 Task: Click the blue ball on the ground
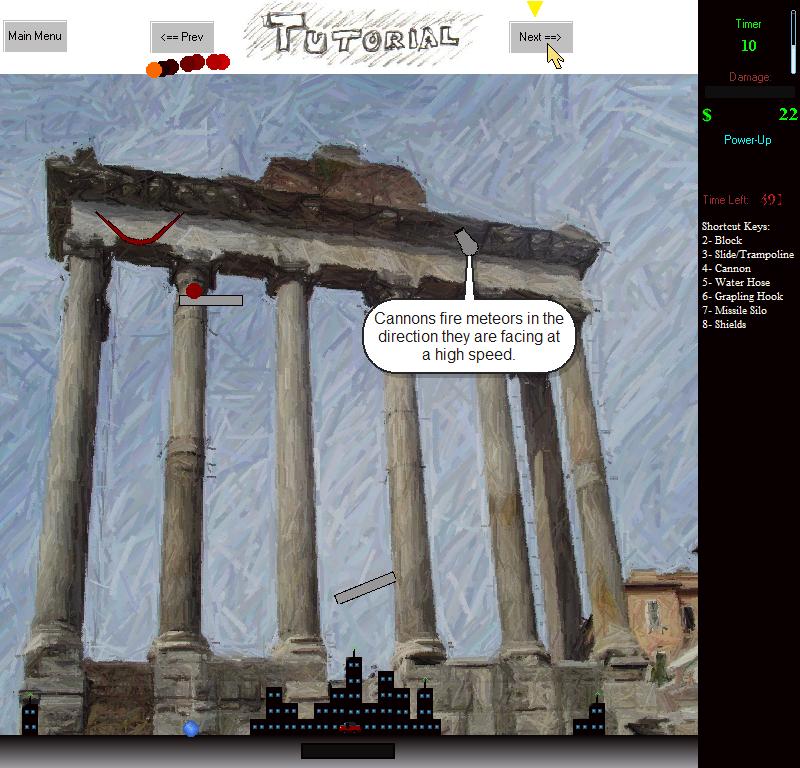[191, 728]
